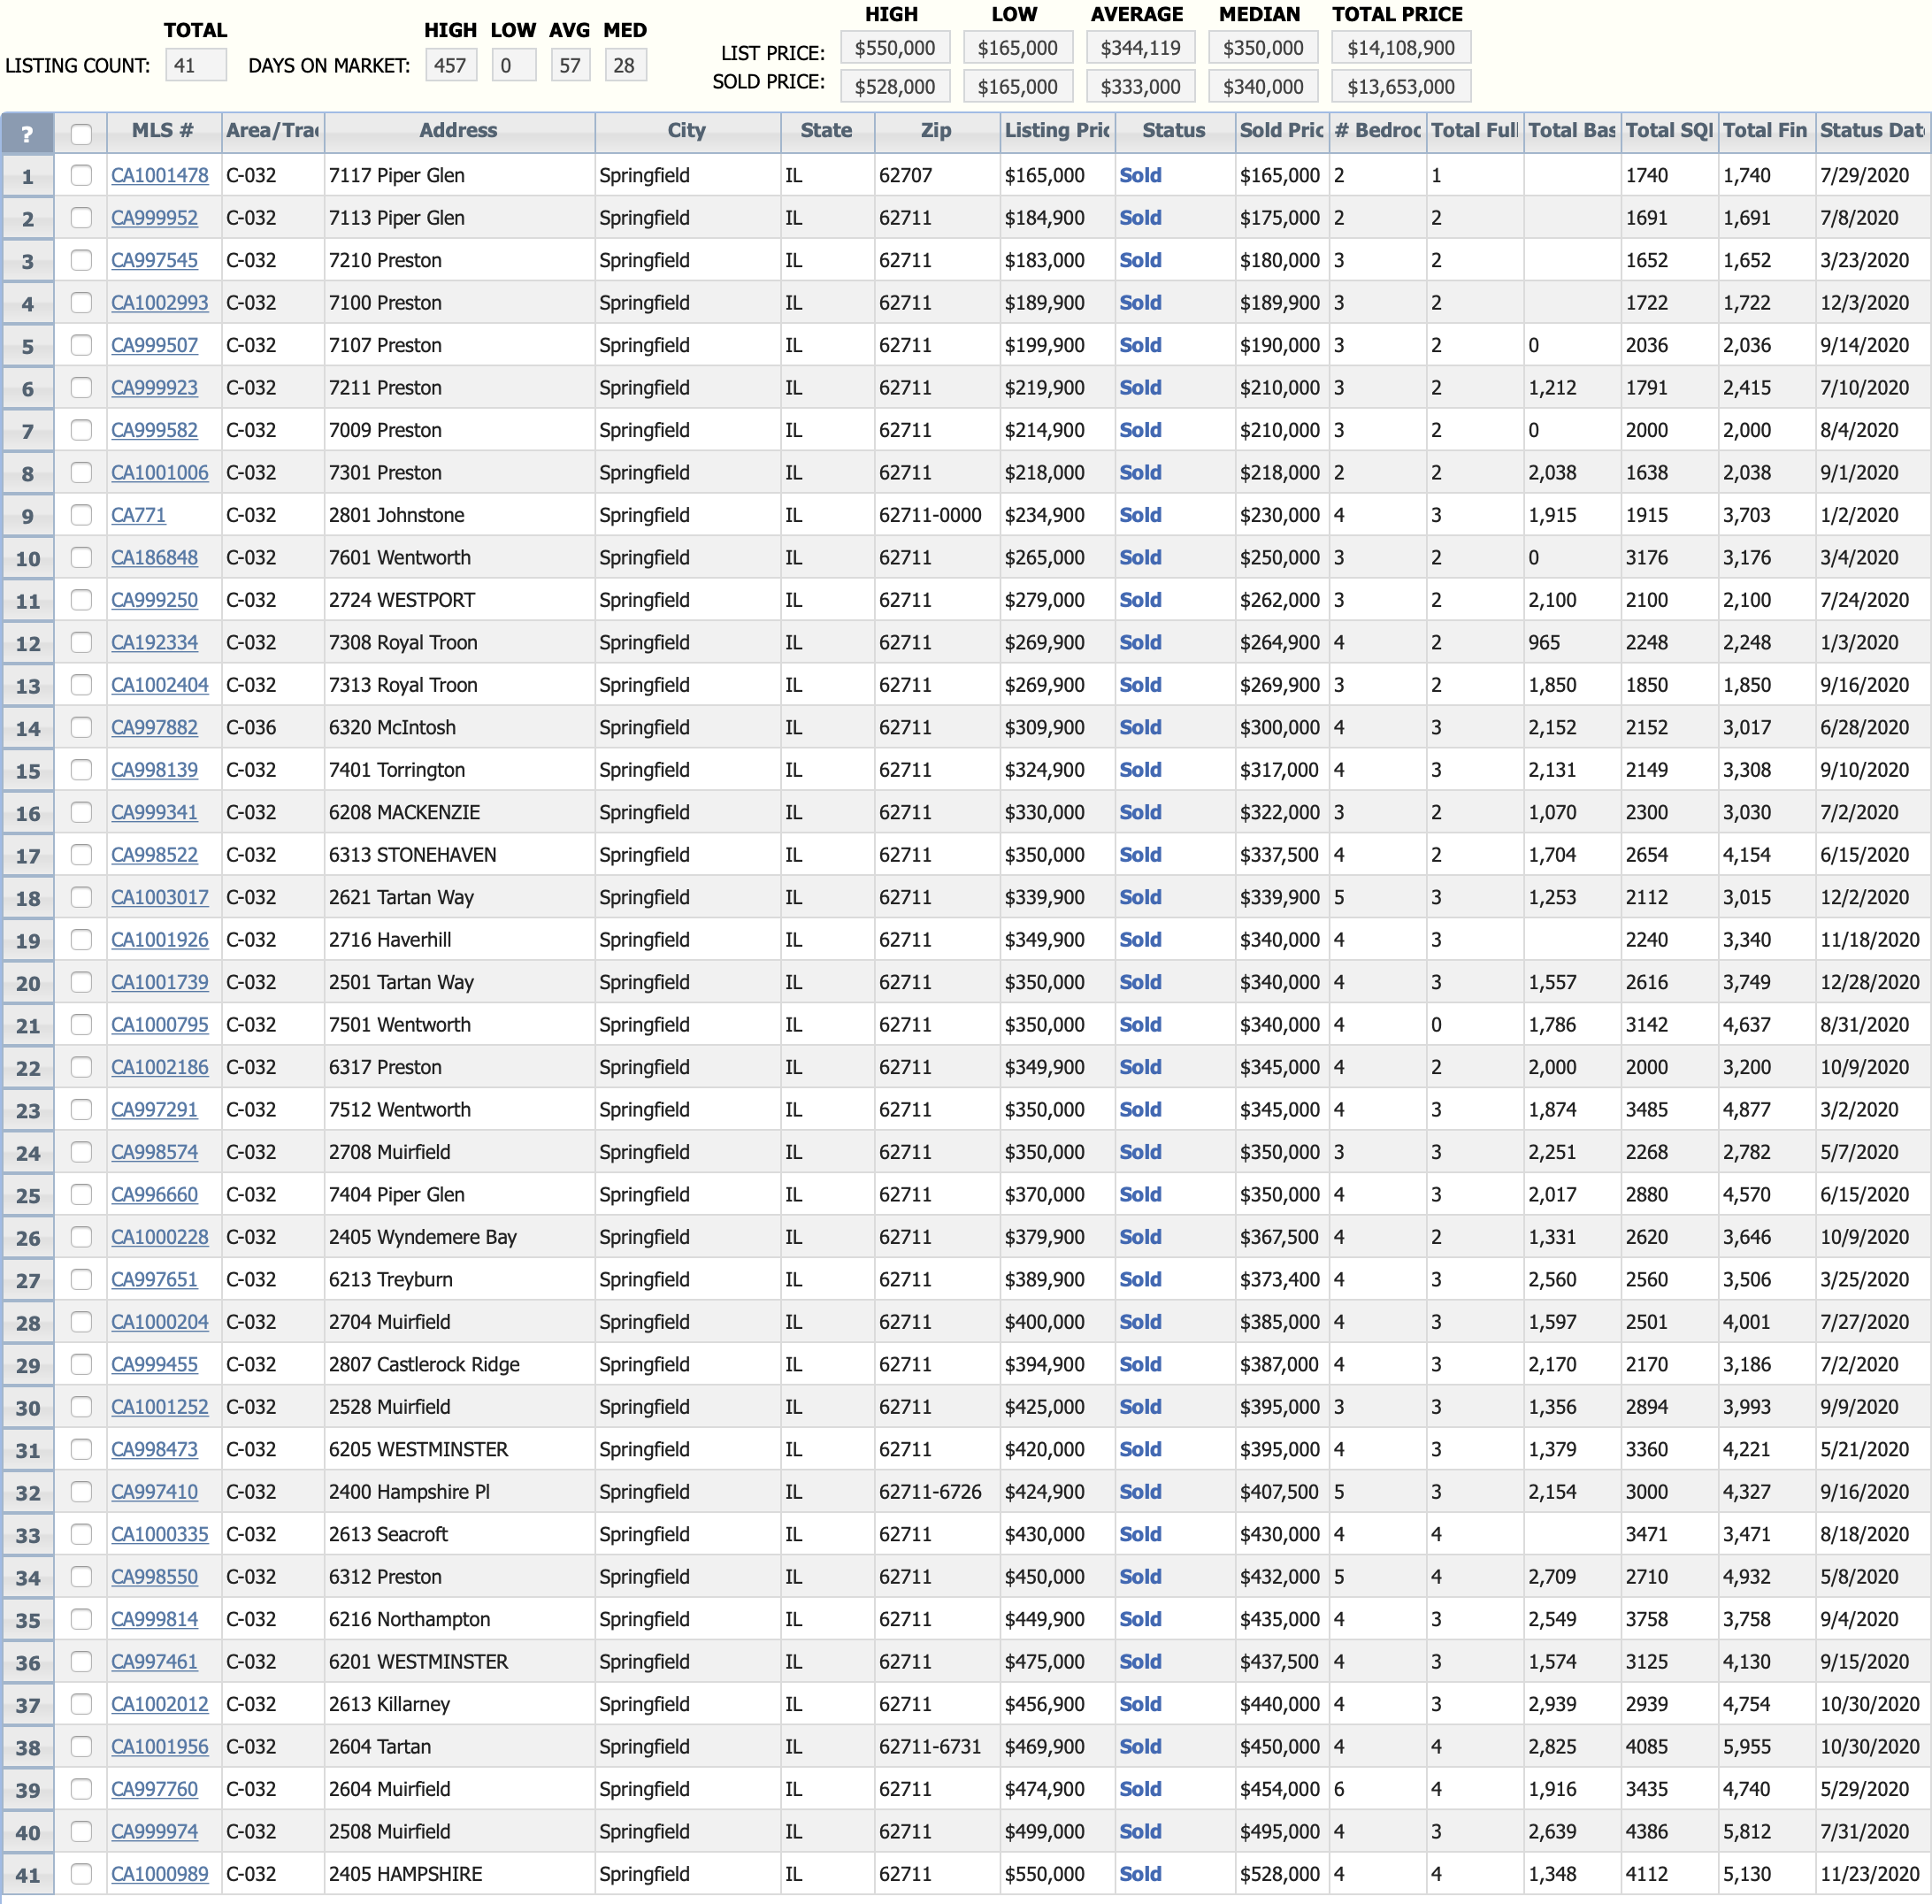Sort by Status Date column header

1872,131
